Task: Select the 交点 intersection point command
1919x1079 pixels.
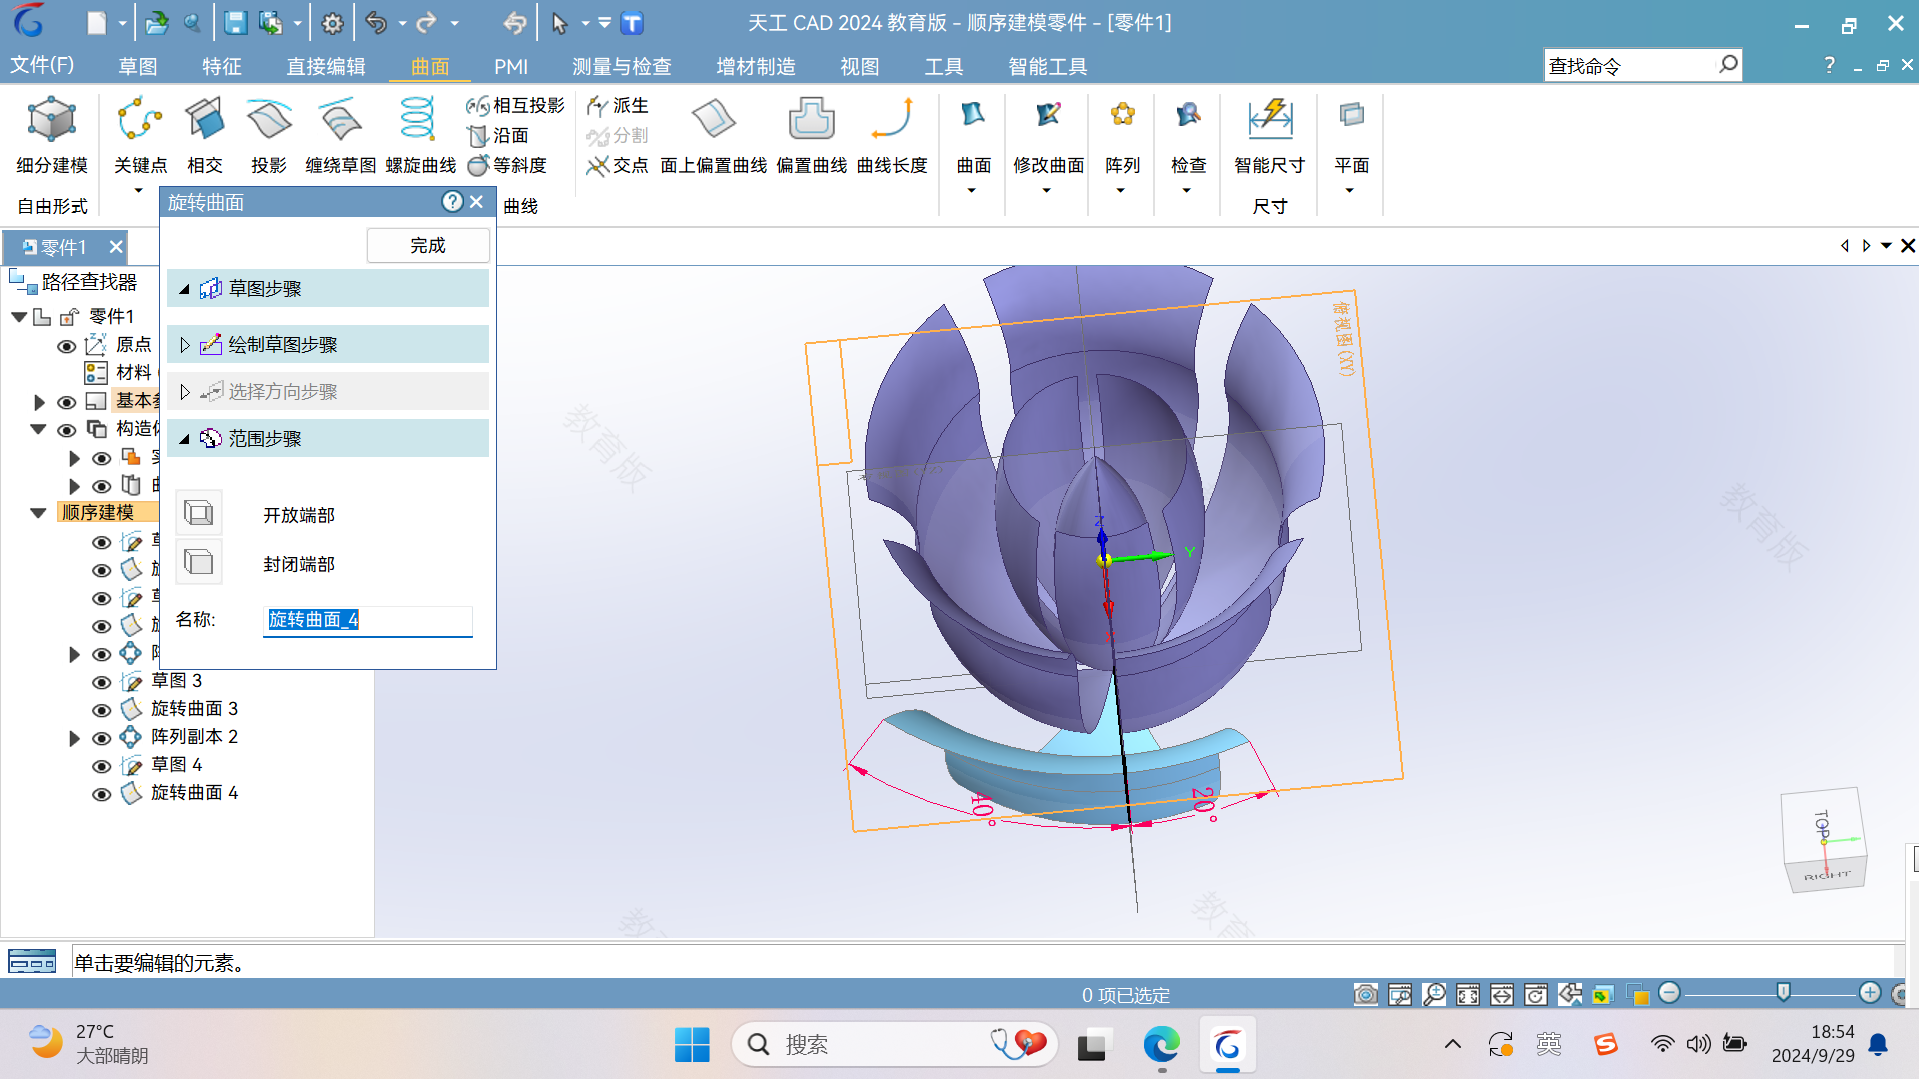Action: click(x=618, y=165)
